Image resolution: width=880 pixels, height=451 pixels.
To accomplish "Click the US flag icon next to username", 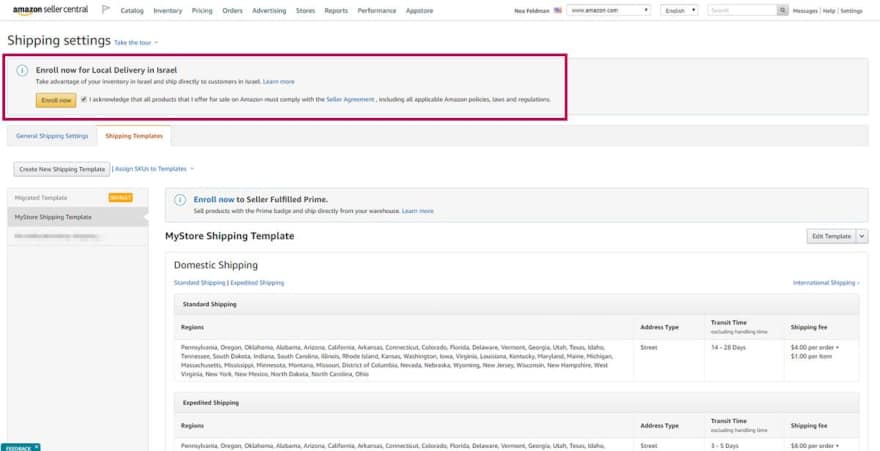I will pos(557,10).
